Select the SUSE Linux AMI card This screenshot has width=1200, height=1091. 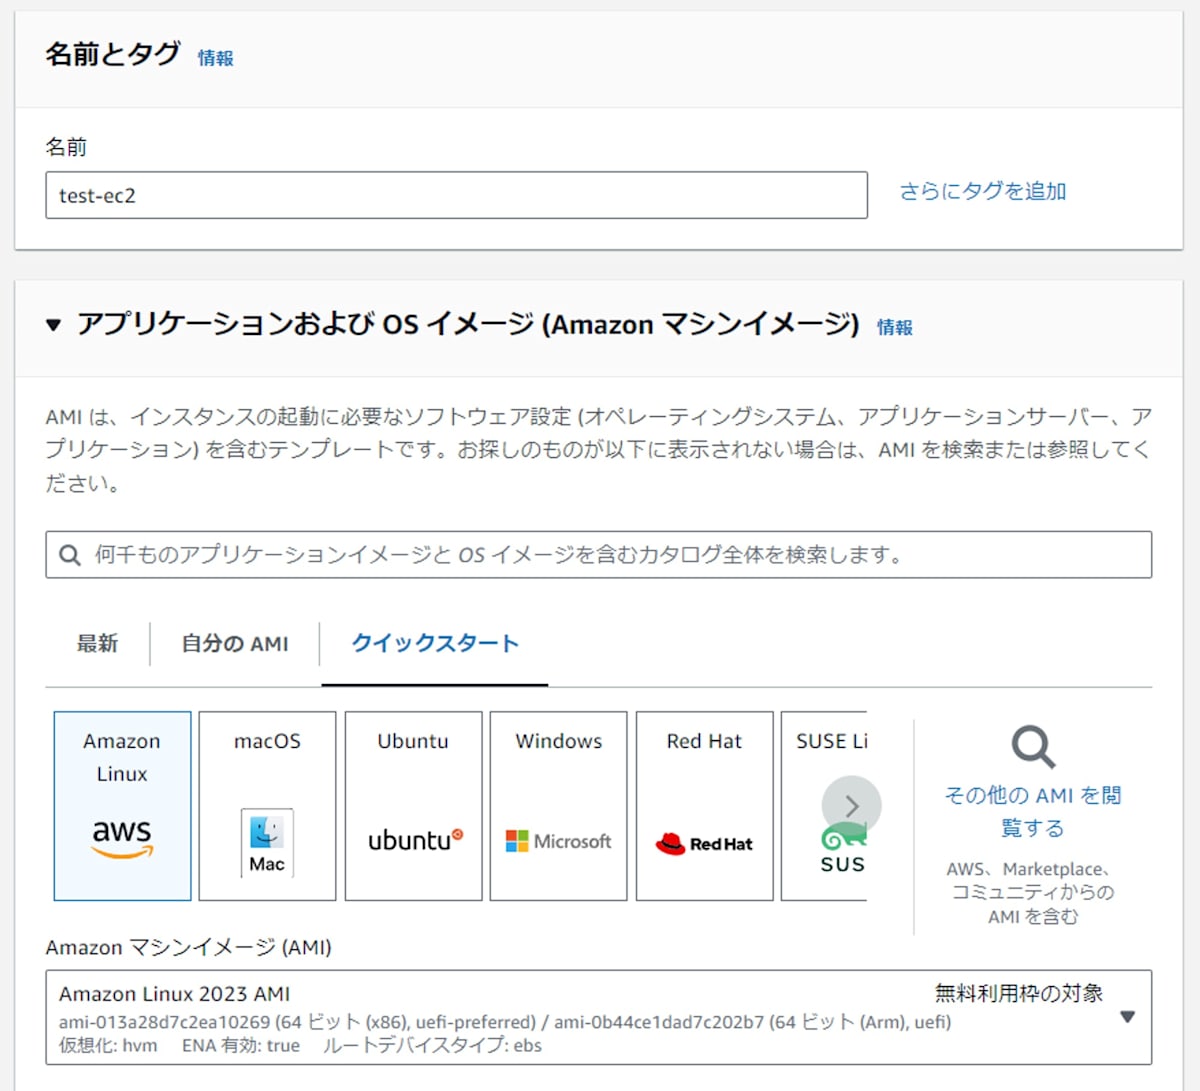(824, 806)
